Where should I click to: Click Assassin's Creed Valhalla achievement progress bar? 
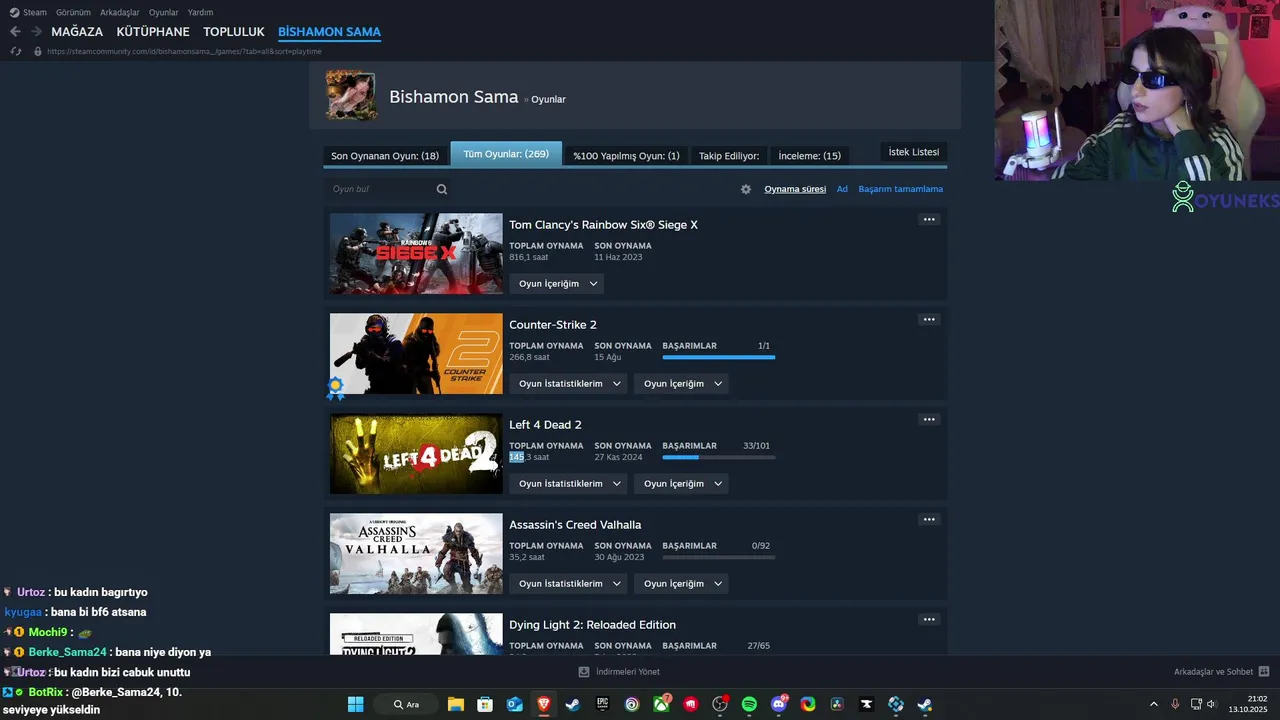(719, 557)
